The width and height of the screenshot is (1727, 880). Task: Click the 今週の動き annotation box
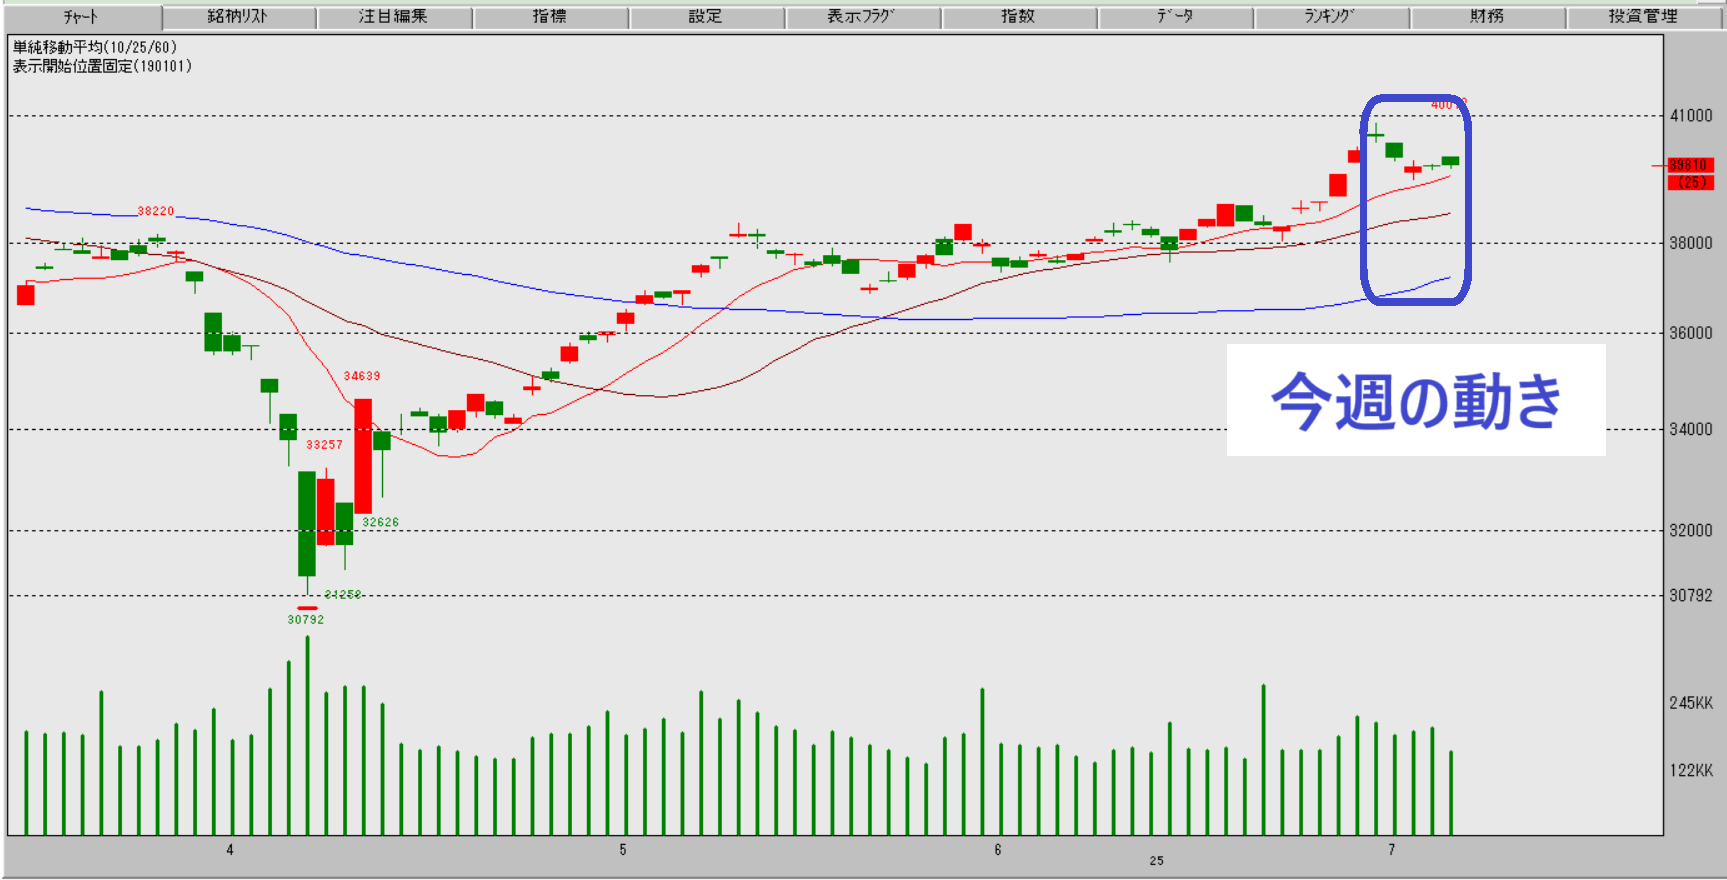(1415, 400)
